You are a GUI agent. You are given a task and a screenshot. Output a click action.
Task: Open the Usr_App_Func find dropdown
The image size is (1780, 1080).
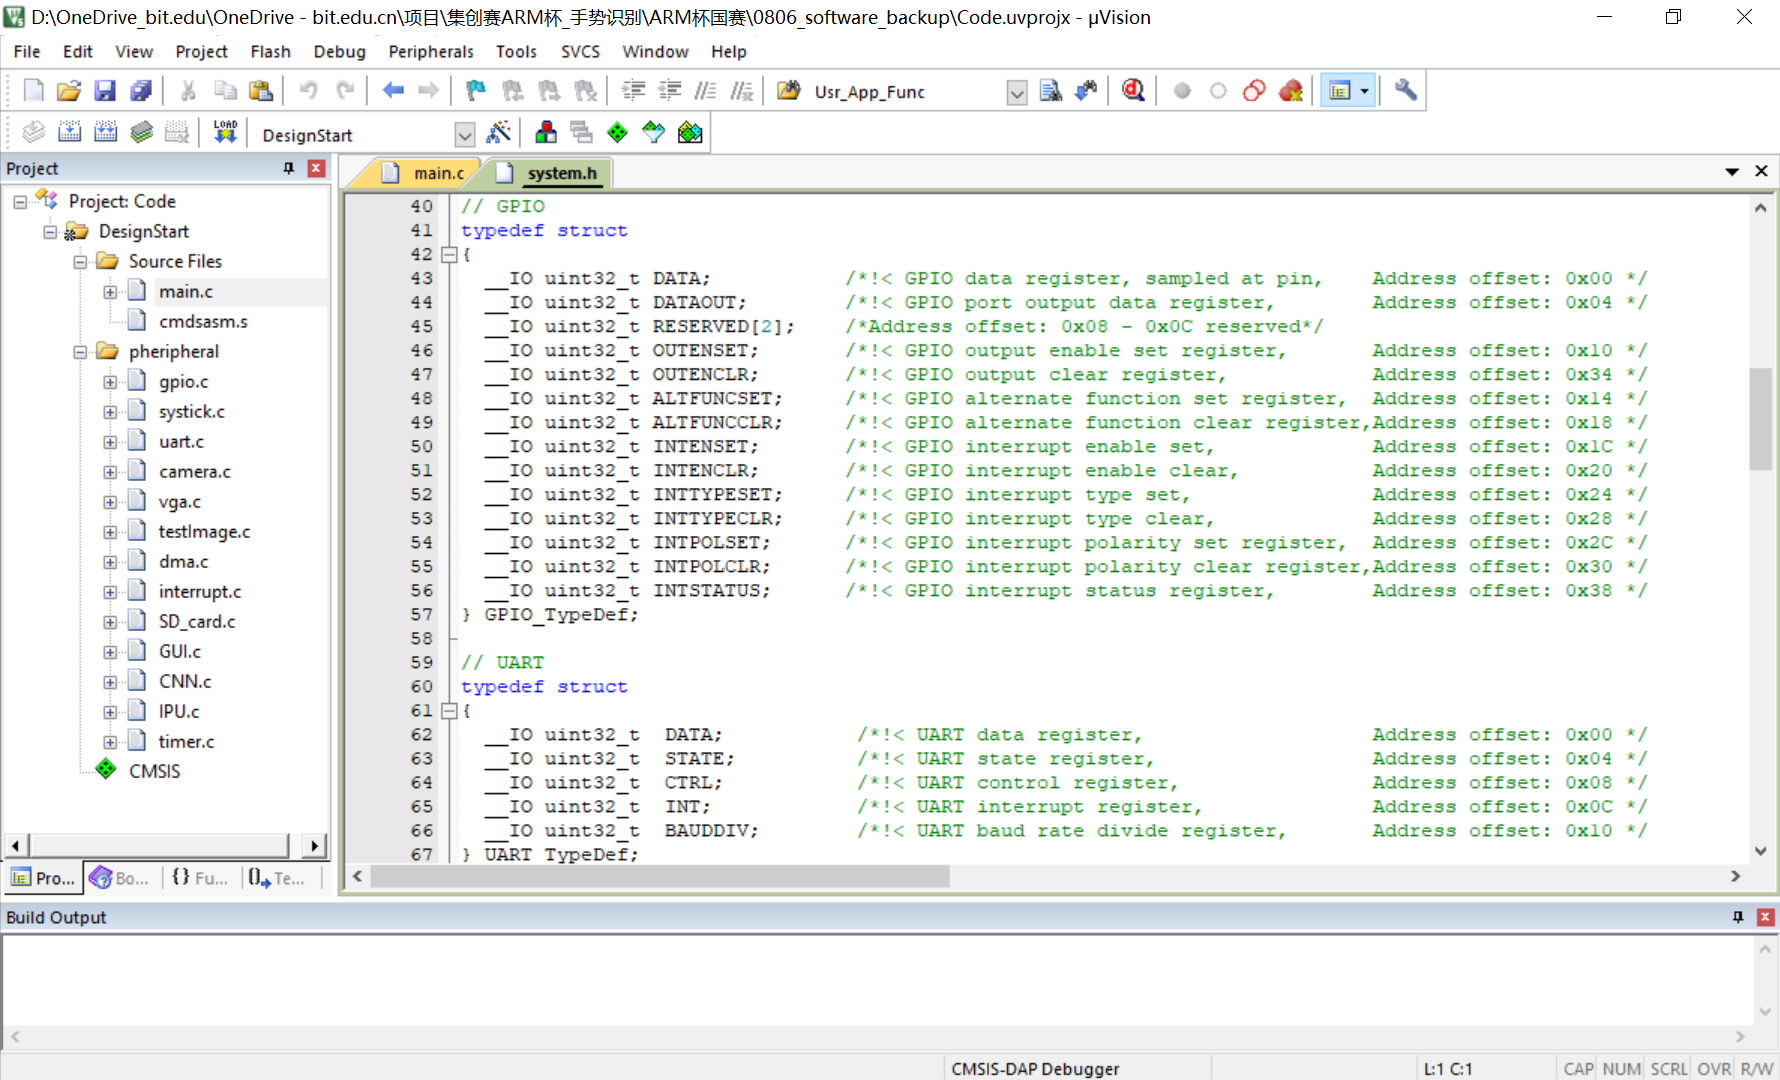click(x=1017, y=92)
